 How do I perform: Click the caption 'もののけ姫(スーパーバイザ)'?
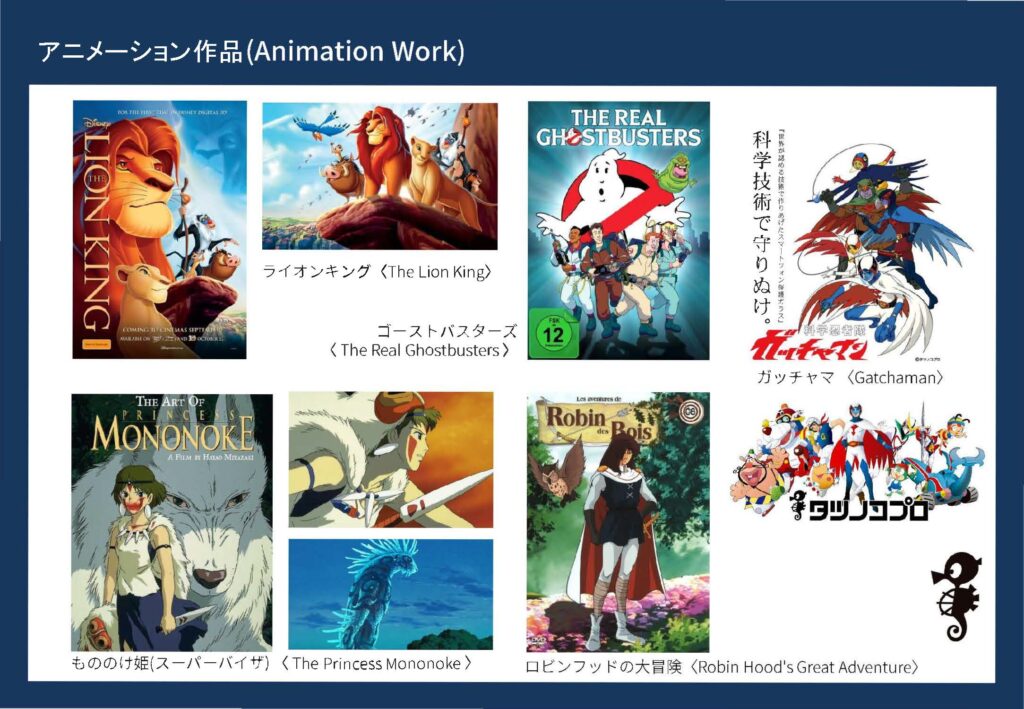(170, 663)
